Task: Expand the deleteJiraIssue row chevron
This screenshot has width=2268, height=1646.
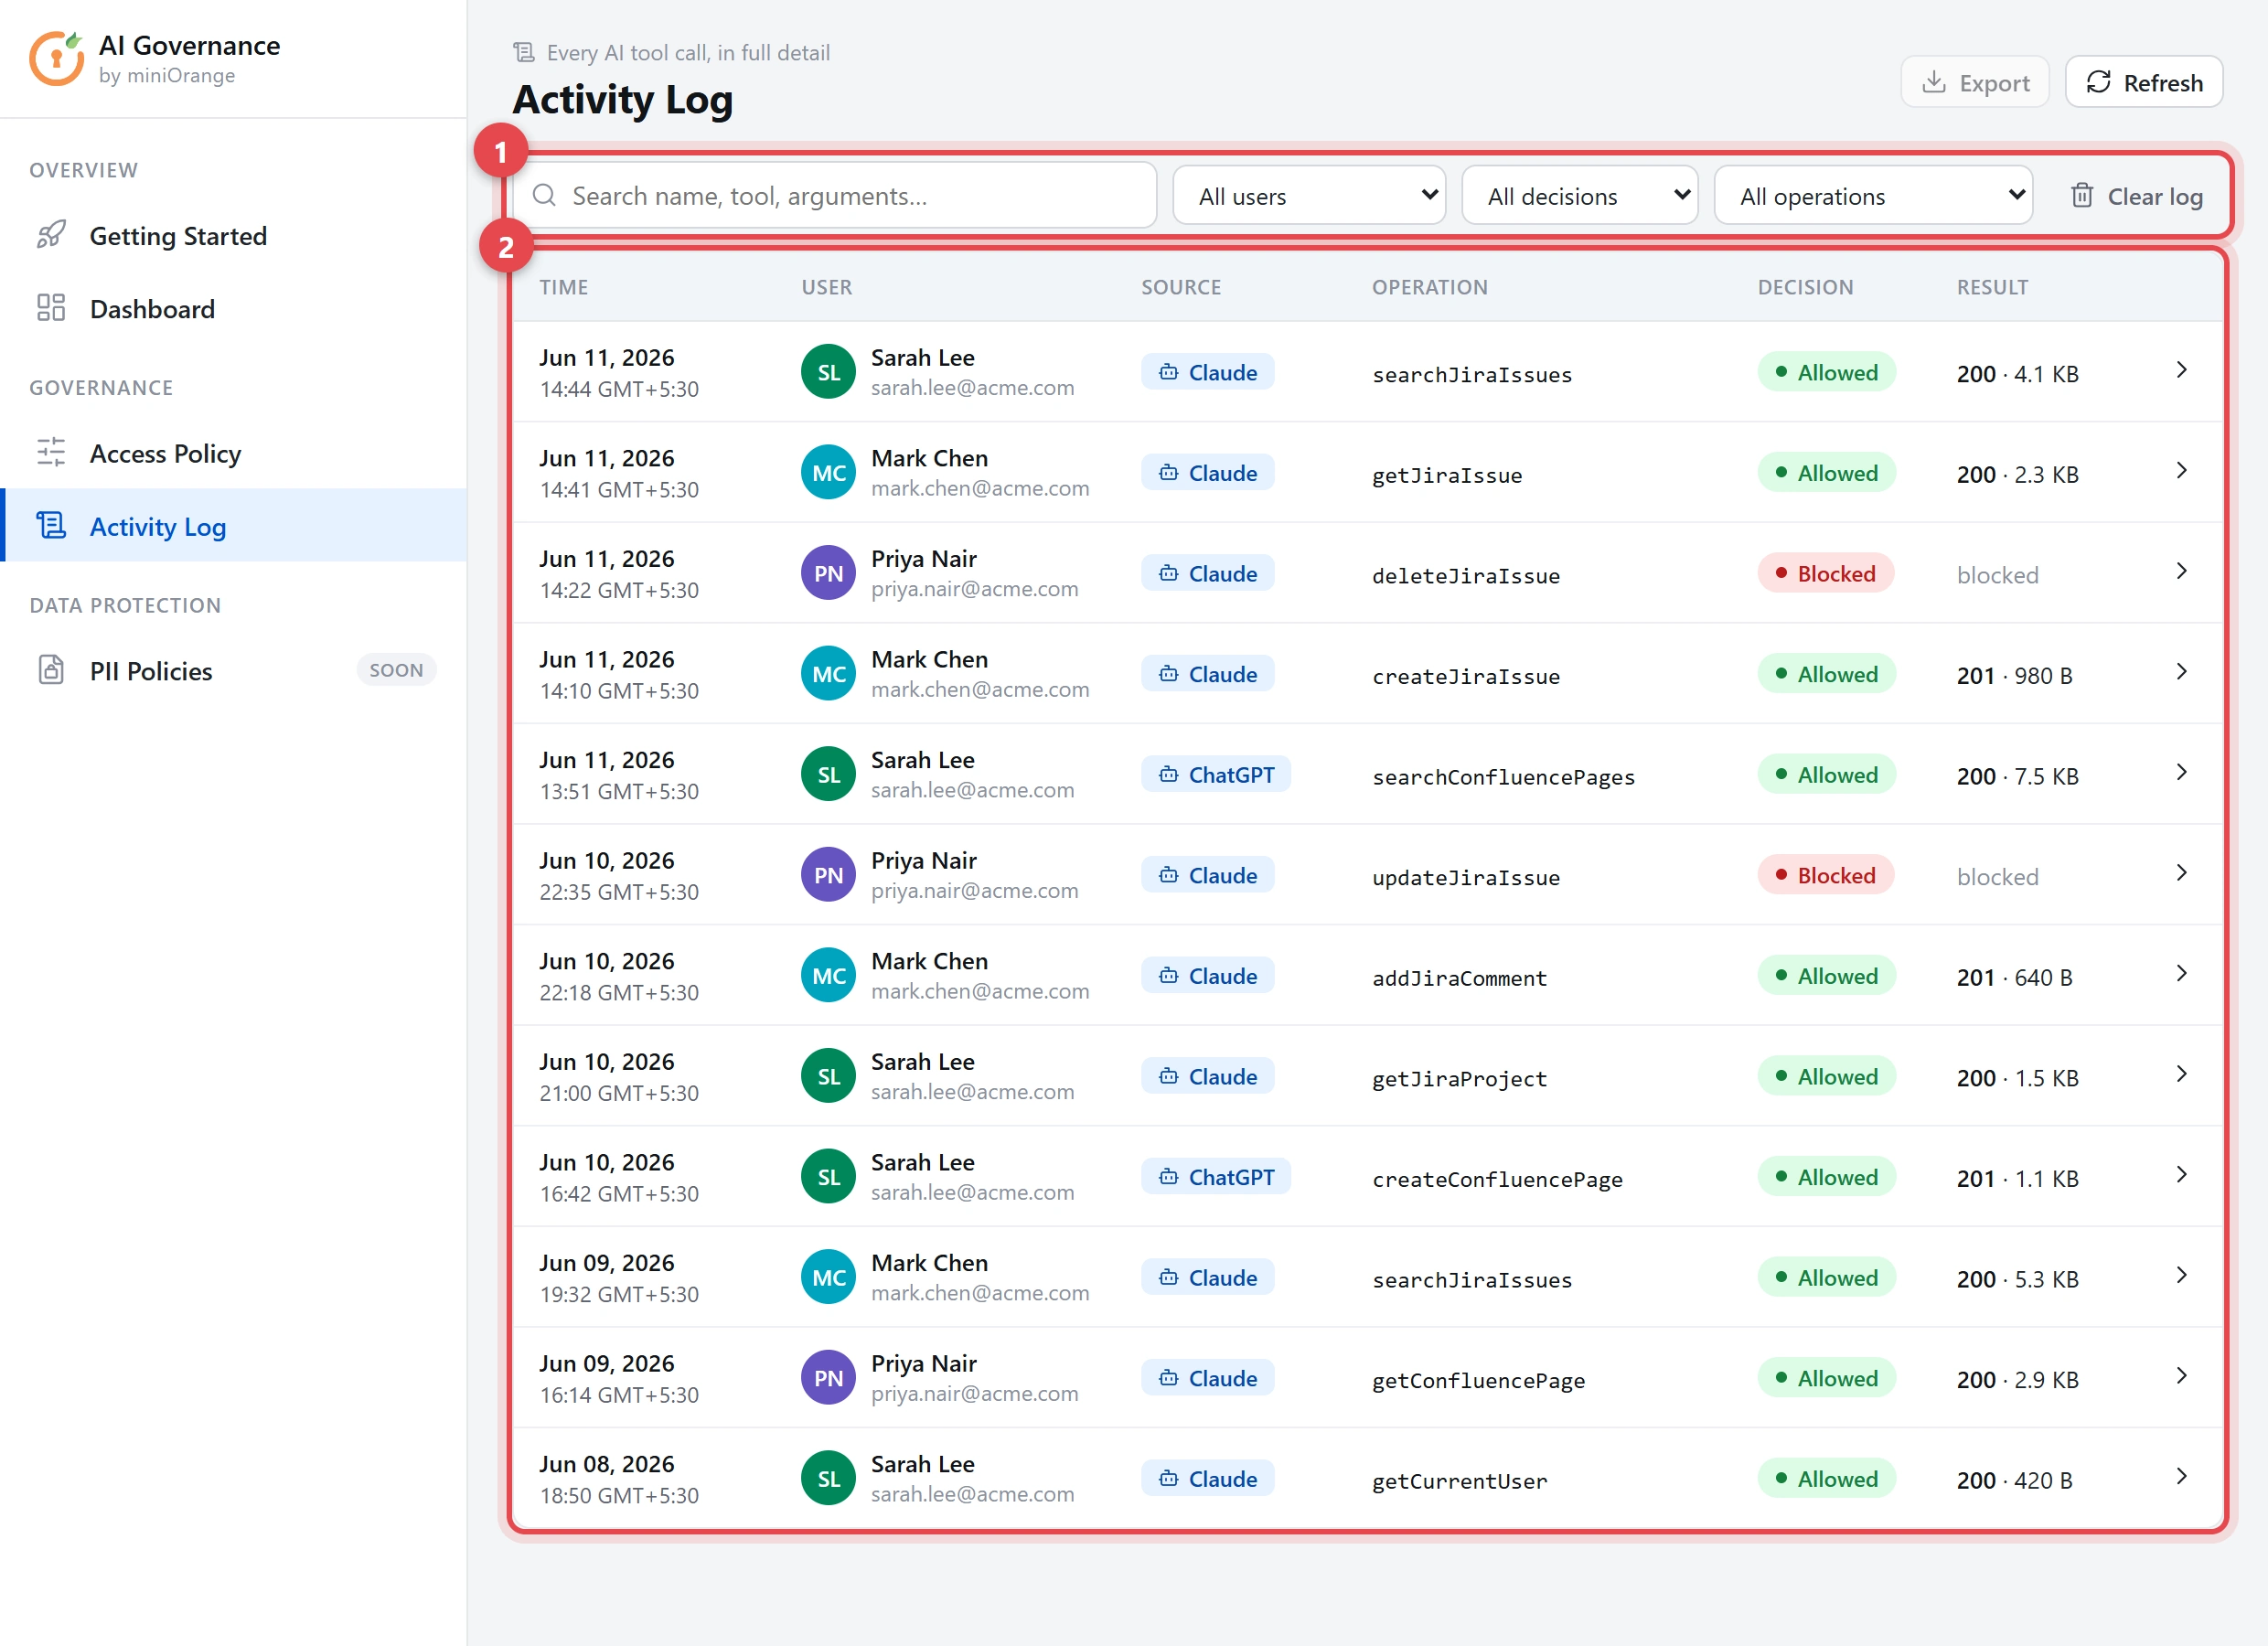Action: coord(2182,571)
